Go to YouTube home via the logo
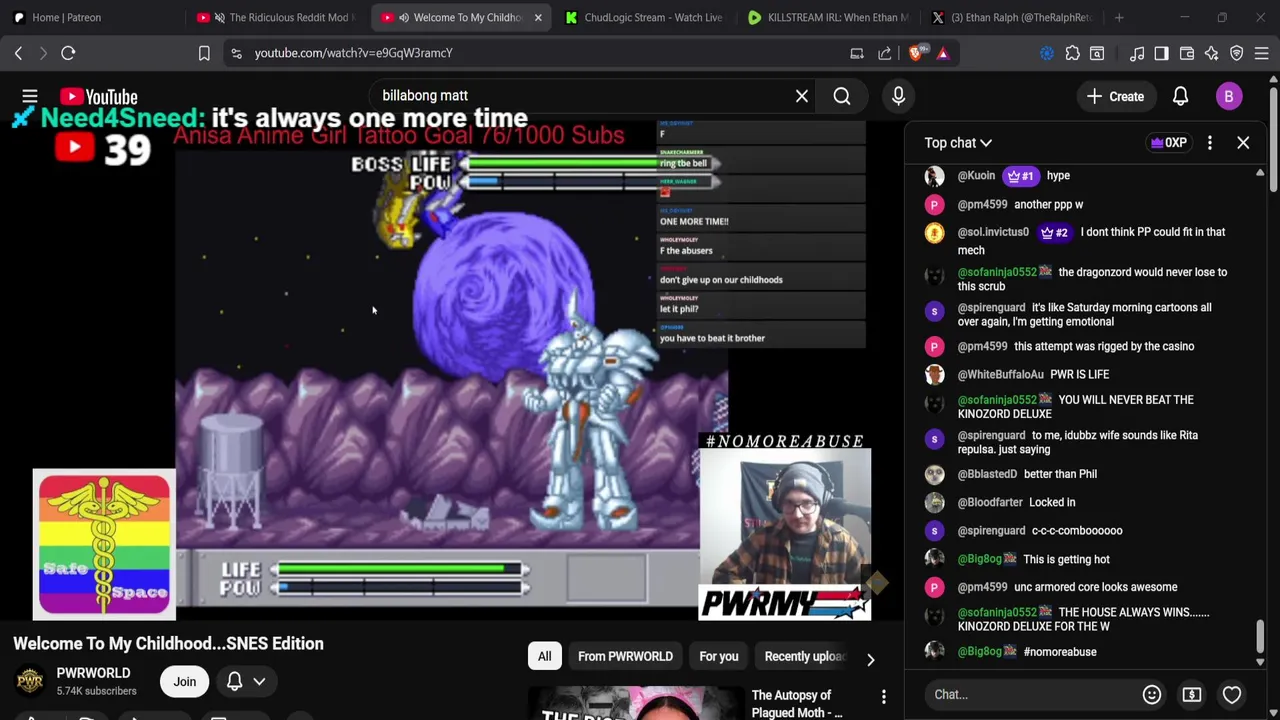 point(98,96)
